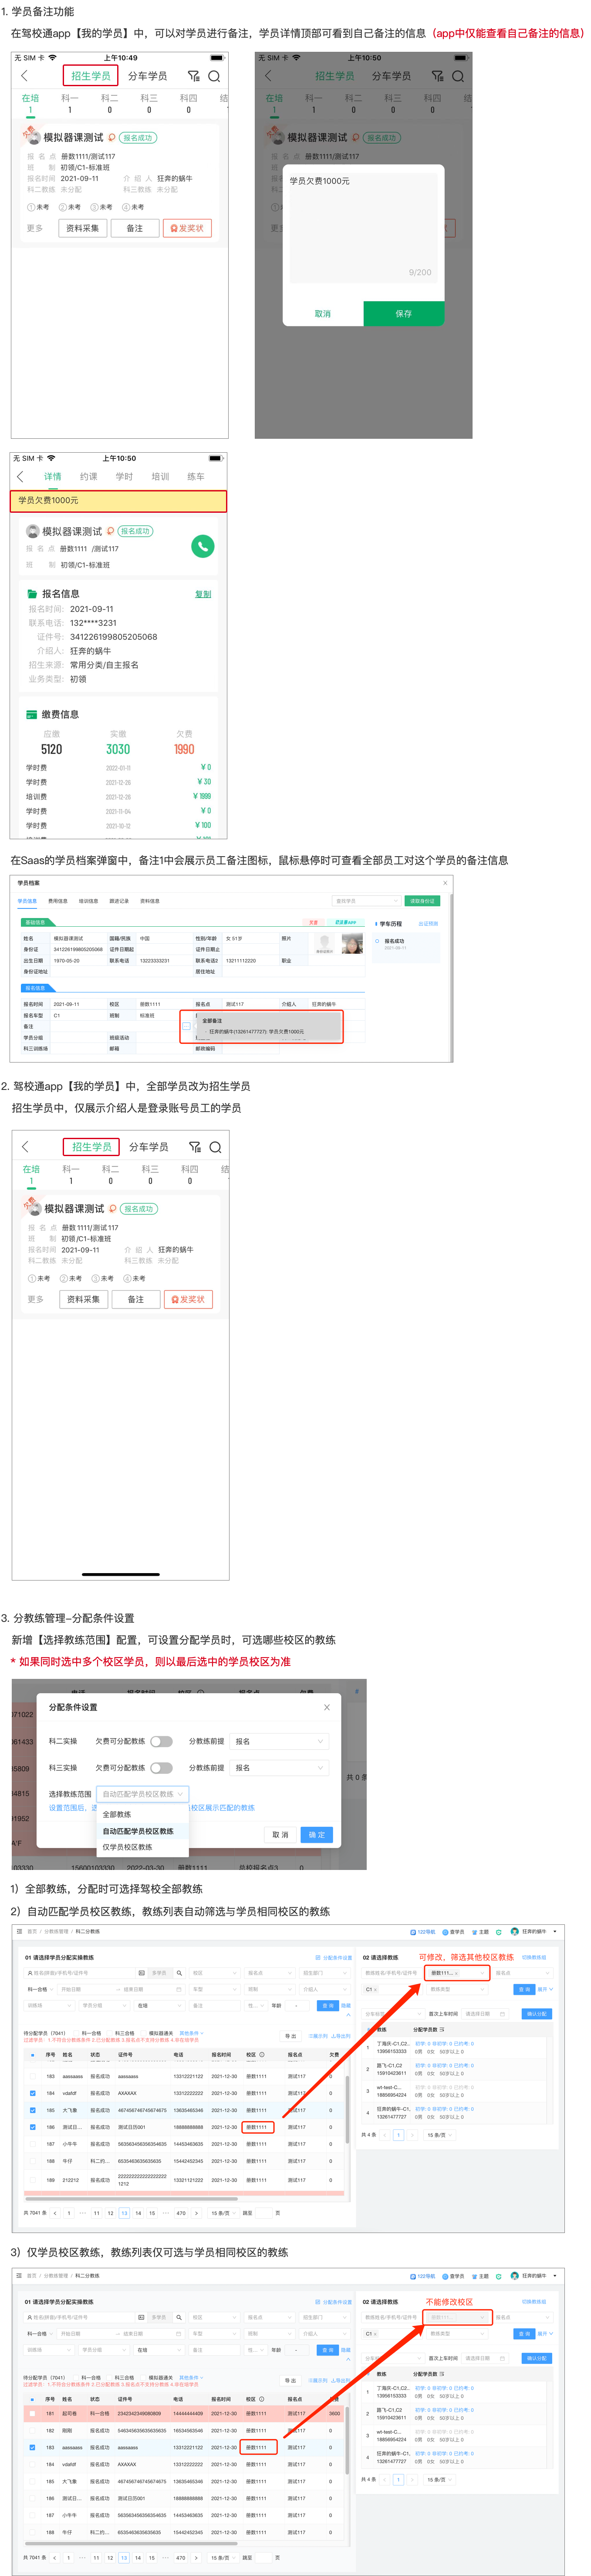Image resolution: width=591 pixels, height=2576 pixels.
Task: Tap the green phone call icon on student detail
Action: 202,546
